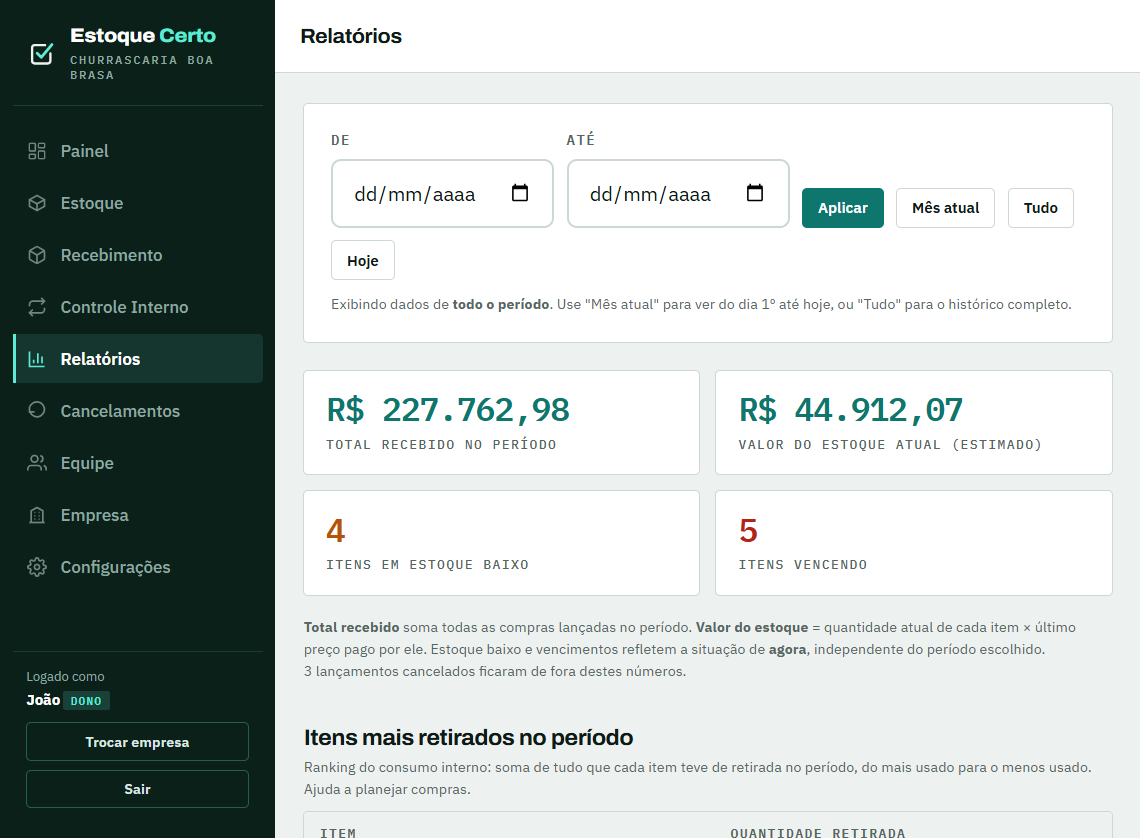Select the Hoje button

coord(363,260)
